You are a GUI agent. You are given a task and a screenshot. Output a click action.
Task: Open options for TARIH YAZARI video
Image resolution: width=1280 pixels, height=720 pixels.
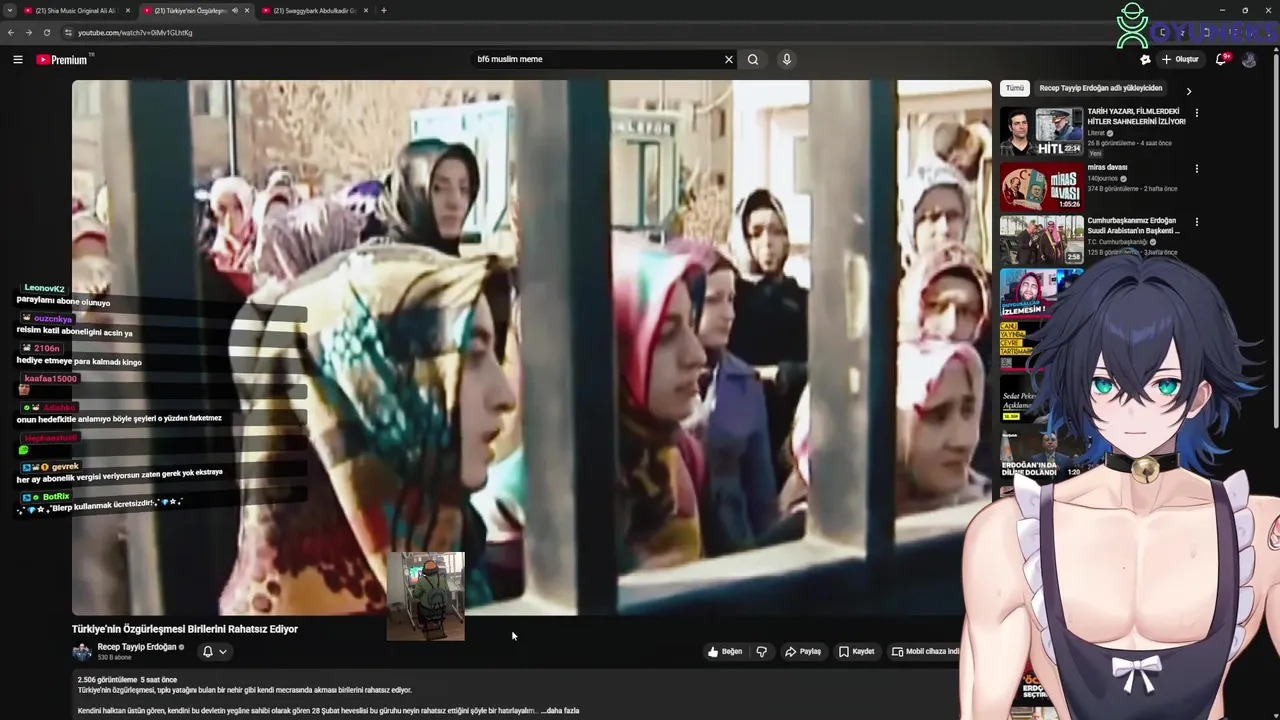pos(1197,113)
